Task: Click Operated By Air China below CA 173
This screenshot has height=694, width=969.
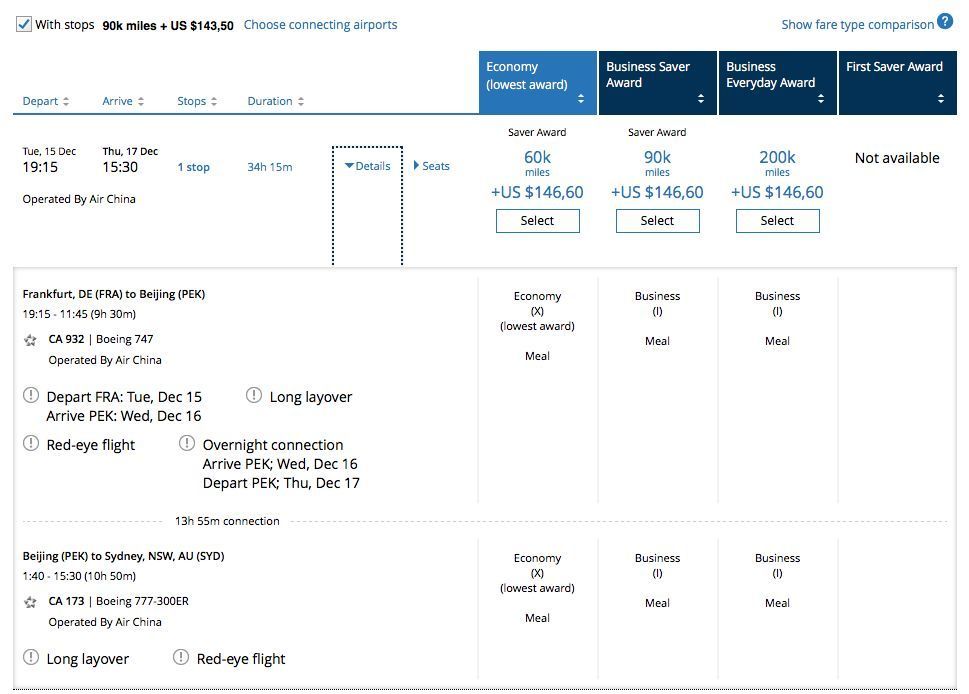Action: pyautogui.click(x=105, y=622)
